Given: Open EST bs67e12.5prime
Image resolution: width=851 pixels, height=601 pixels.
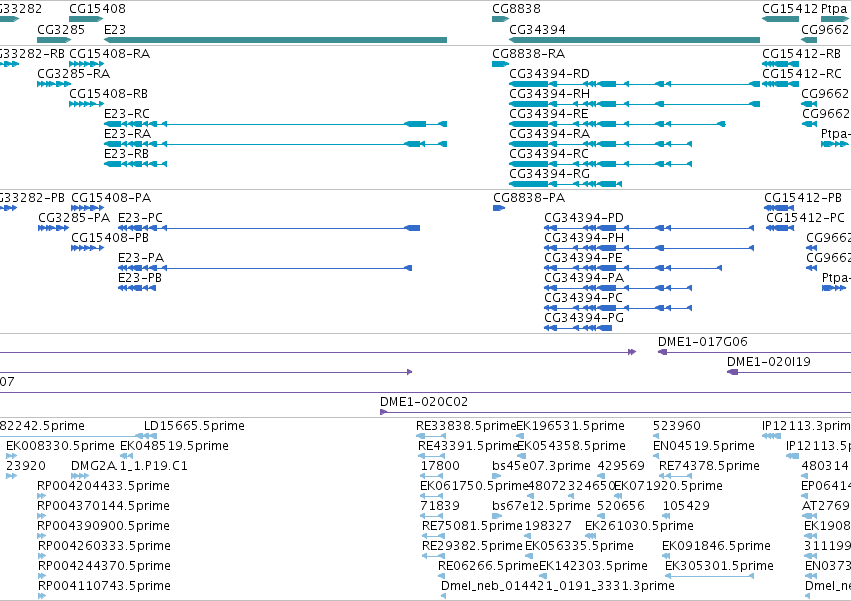Looking at the screenshot, I should click(x=541, y=506).
